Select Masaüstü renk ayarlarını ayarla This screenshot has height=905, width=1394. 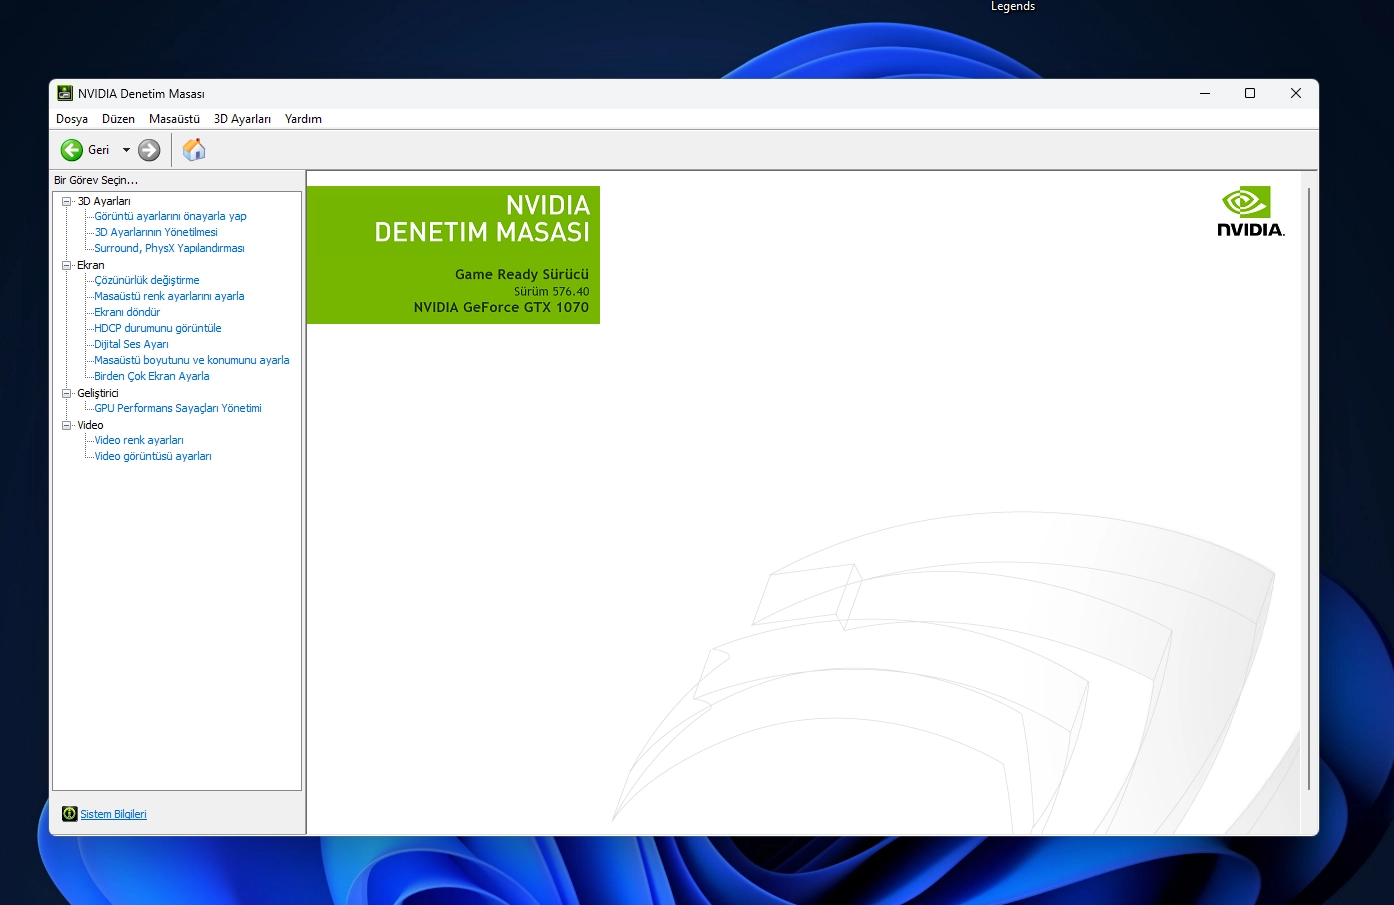click(169, 296)
